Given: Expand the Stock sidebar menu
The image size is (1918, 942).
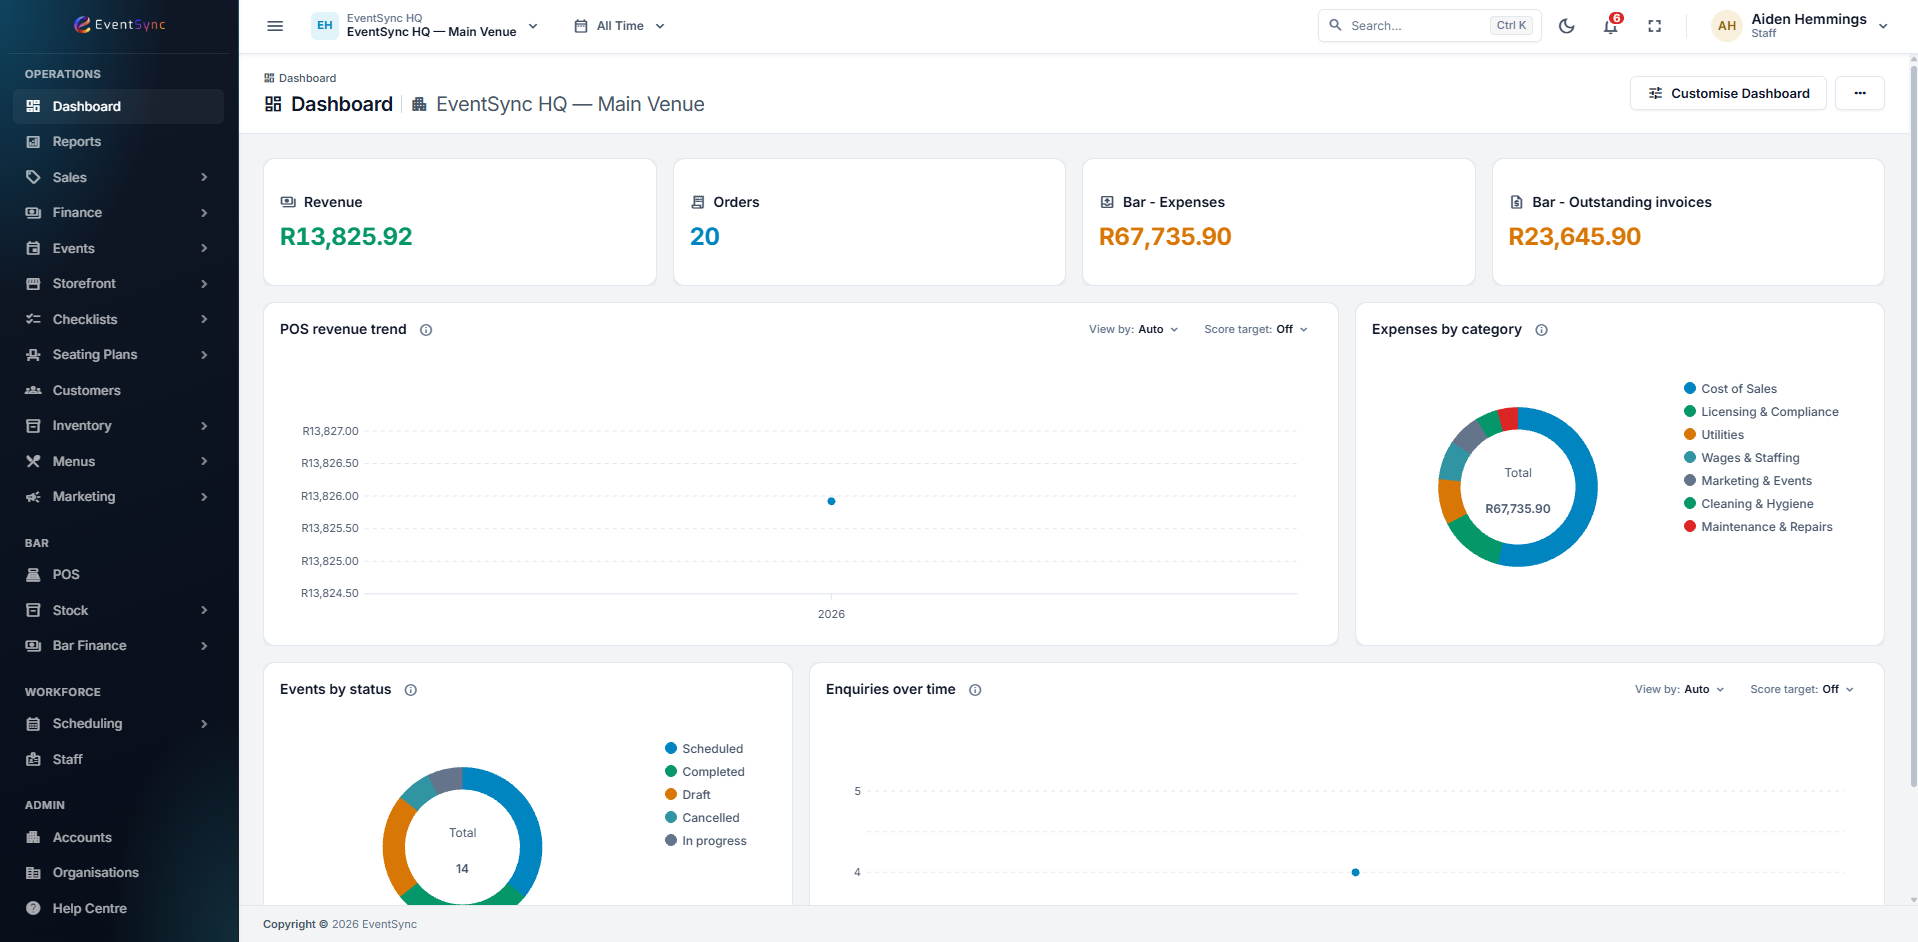Looking at the screenshot, I should point(118,610).
